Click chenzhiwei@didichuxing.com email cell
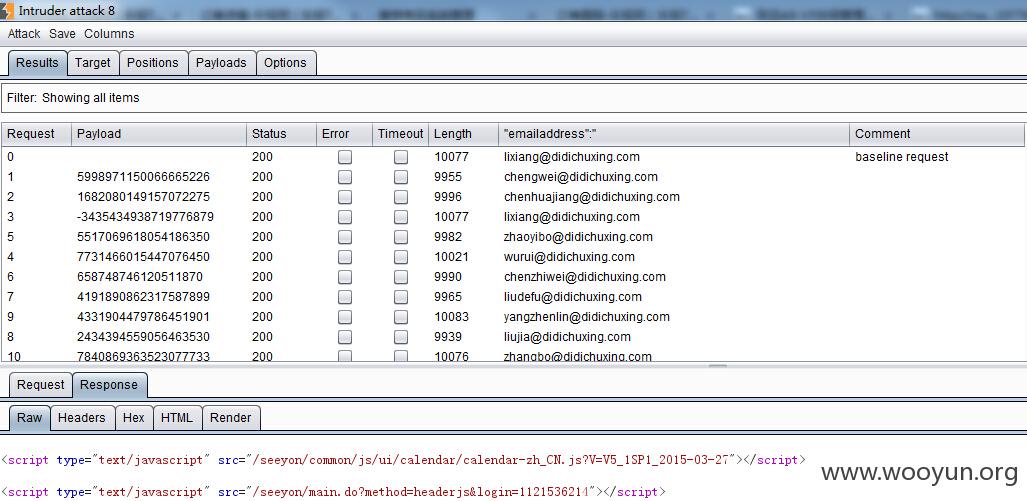The image size is (1027, 501). 584,276
